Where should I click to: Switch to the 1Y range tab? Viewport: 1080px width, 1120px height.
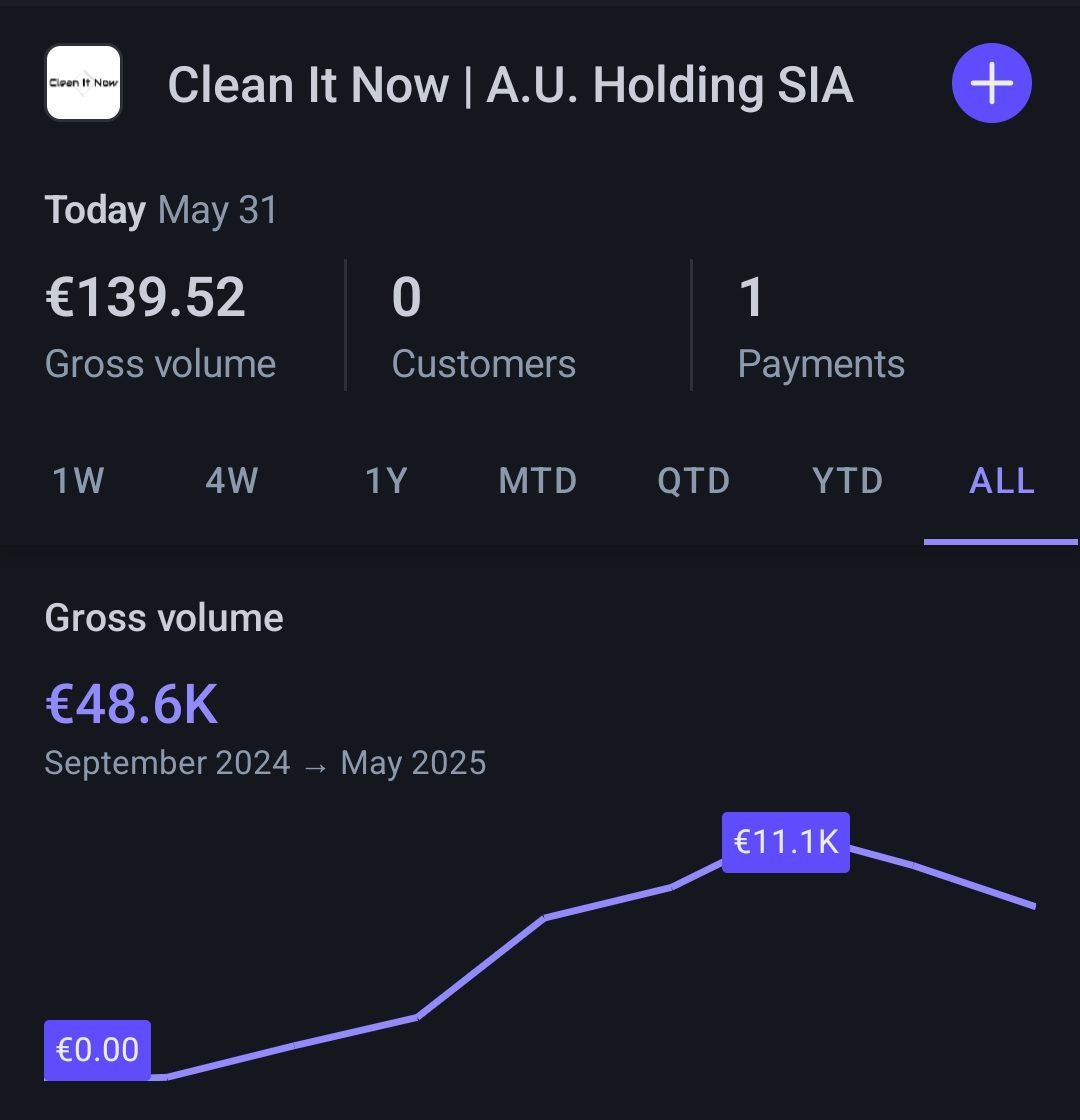click(386, 481)
